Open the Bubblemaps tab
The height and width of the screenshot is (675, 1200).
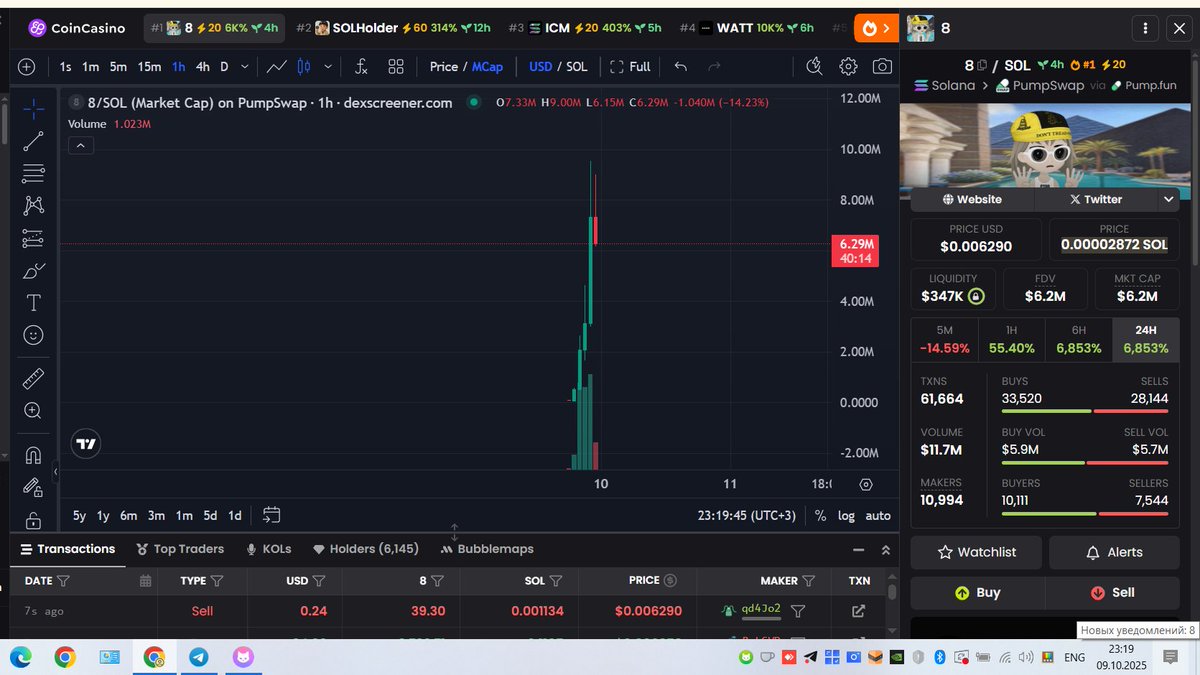click(x=487, y=549)
